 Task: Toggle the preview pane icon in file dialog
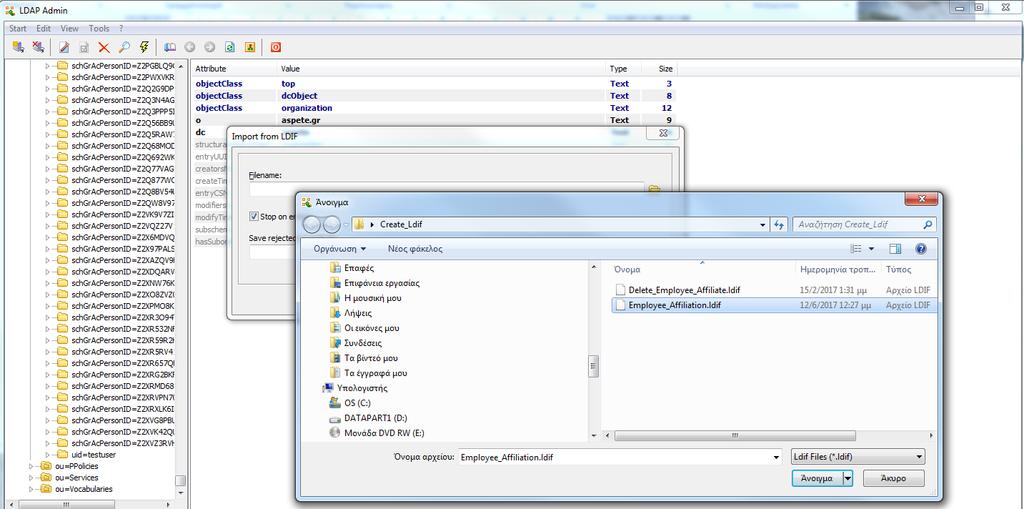pyautogui.click(x=895, y=249)
